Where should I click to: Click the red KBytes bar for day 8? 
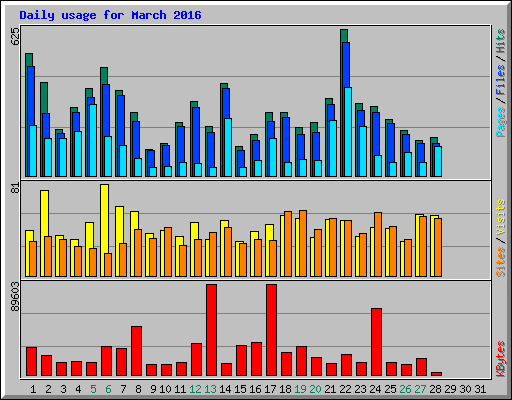(136, 351)
